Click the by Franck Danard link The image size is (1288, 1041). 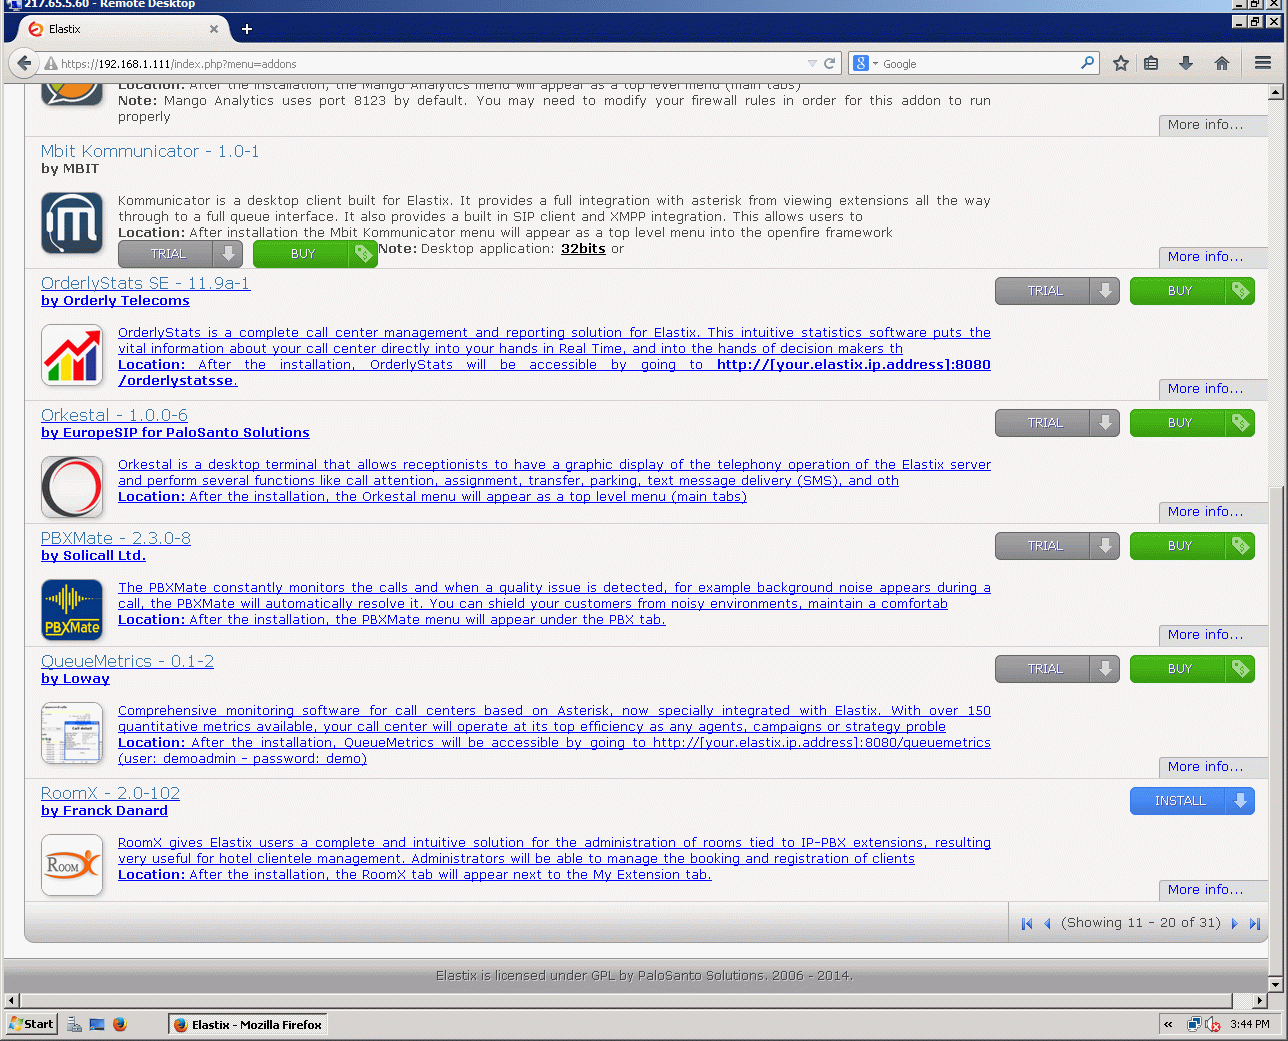[x=104, y=811]
